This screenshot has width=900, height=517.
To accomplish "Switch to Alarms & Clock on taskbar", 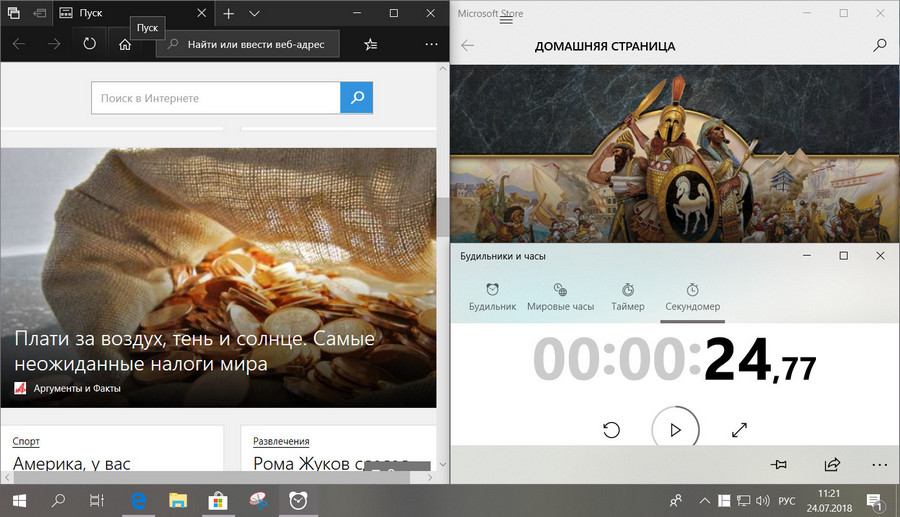I will coord(298,501).
